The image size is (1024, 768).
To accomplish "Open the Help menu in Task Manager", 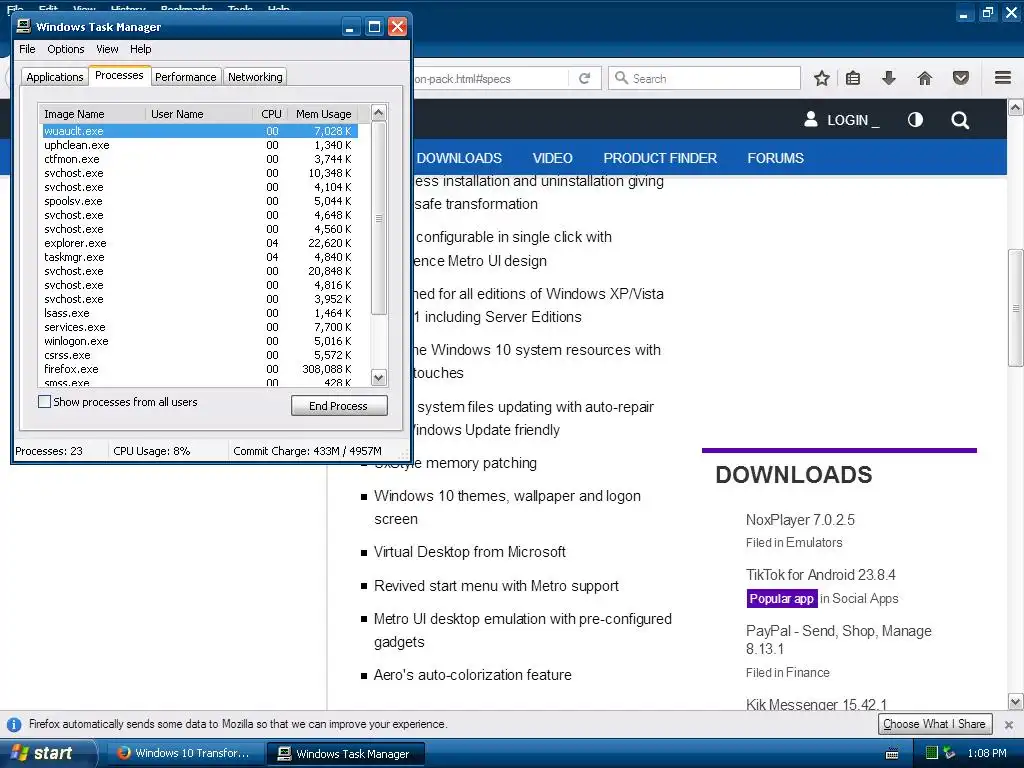I will coord(140,49).
